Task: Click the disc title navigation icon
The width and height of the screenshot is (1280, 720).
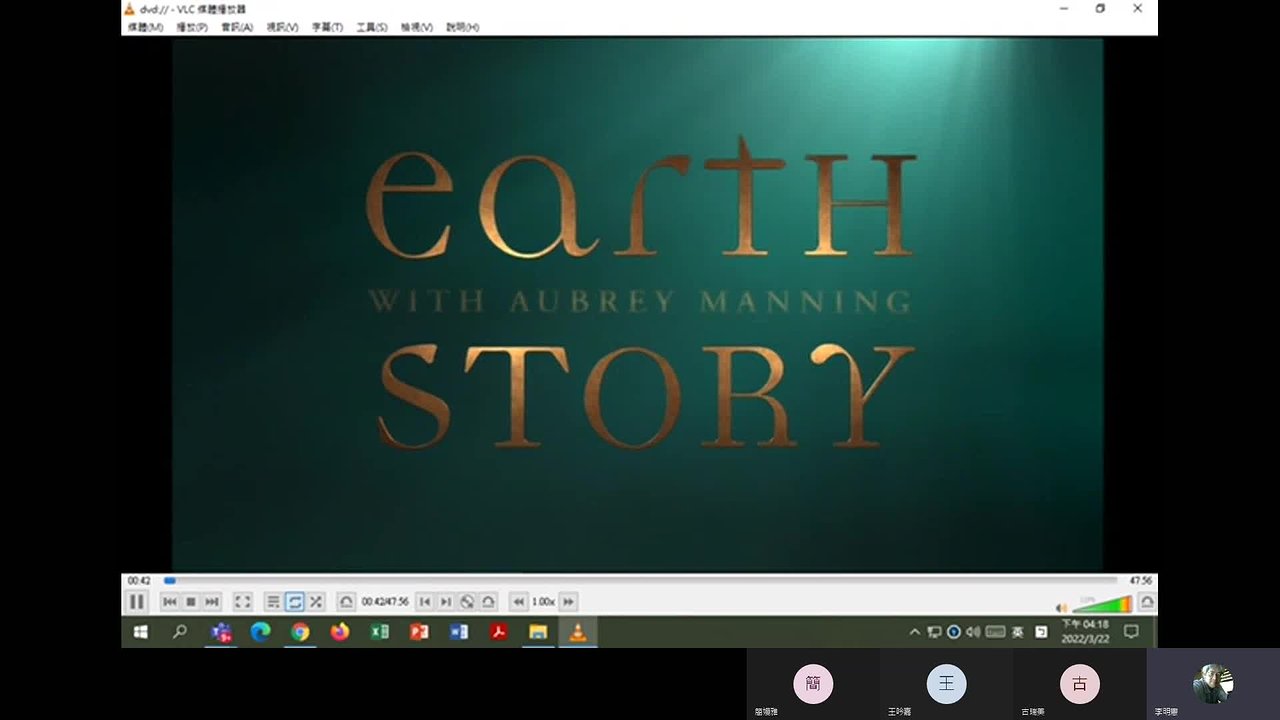Action: coord(467,602)
